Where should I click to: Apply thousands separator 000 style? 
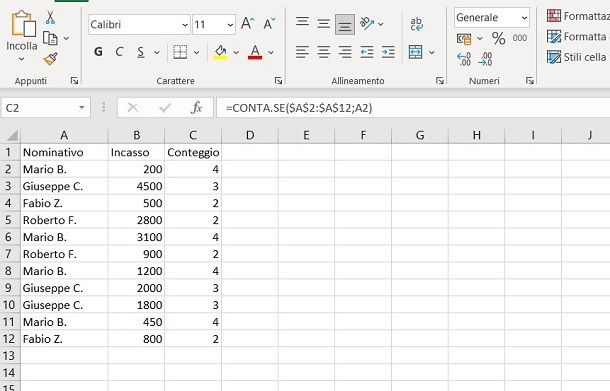[520, 38]
